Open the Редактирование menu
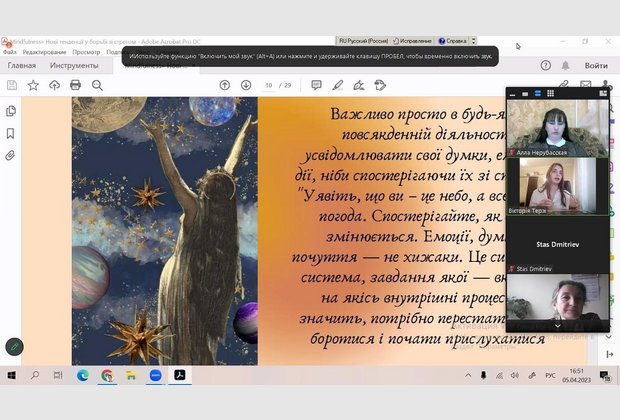This screenshot has width=620, height=420. [x=44, y=51]
